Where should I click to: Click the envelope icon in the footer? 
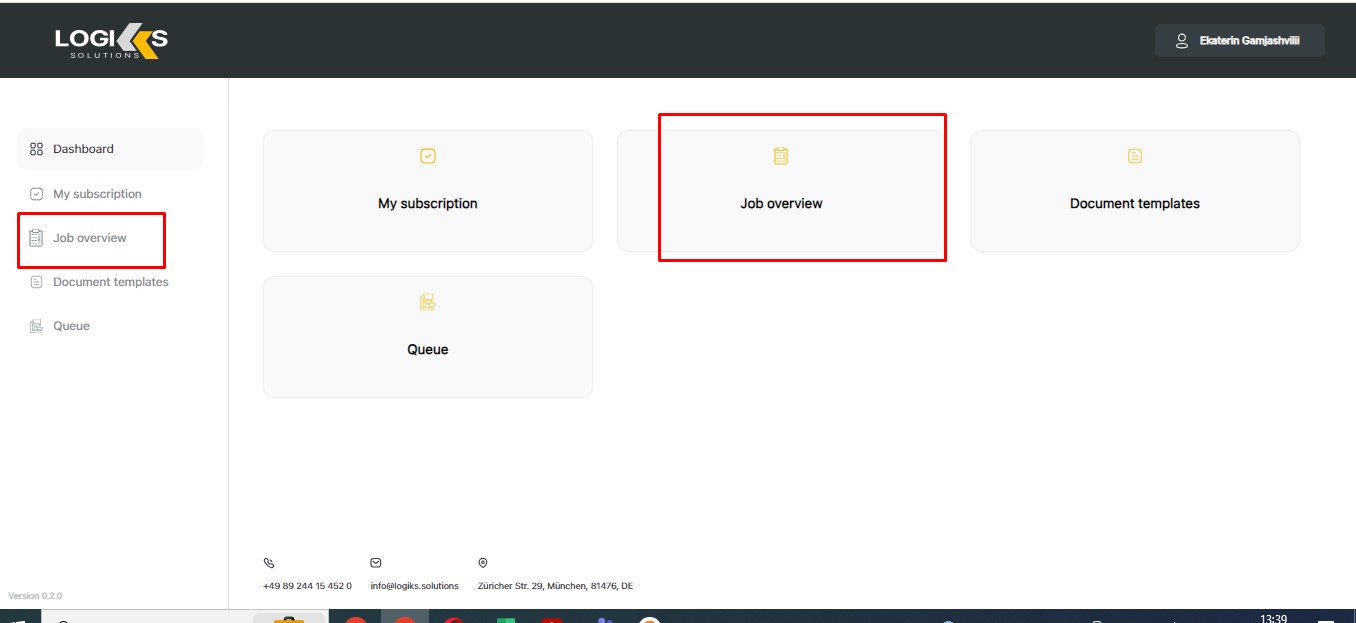(375, 562)
